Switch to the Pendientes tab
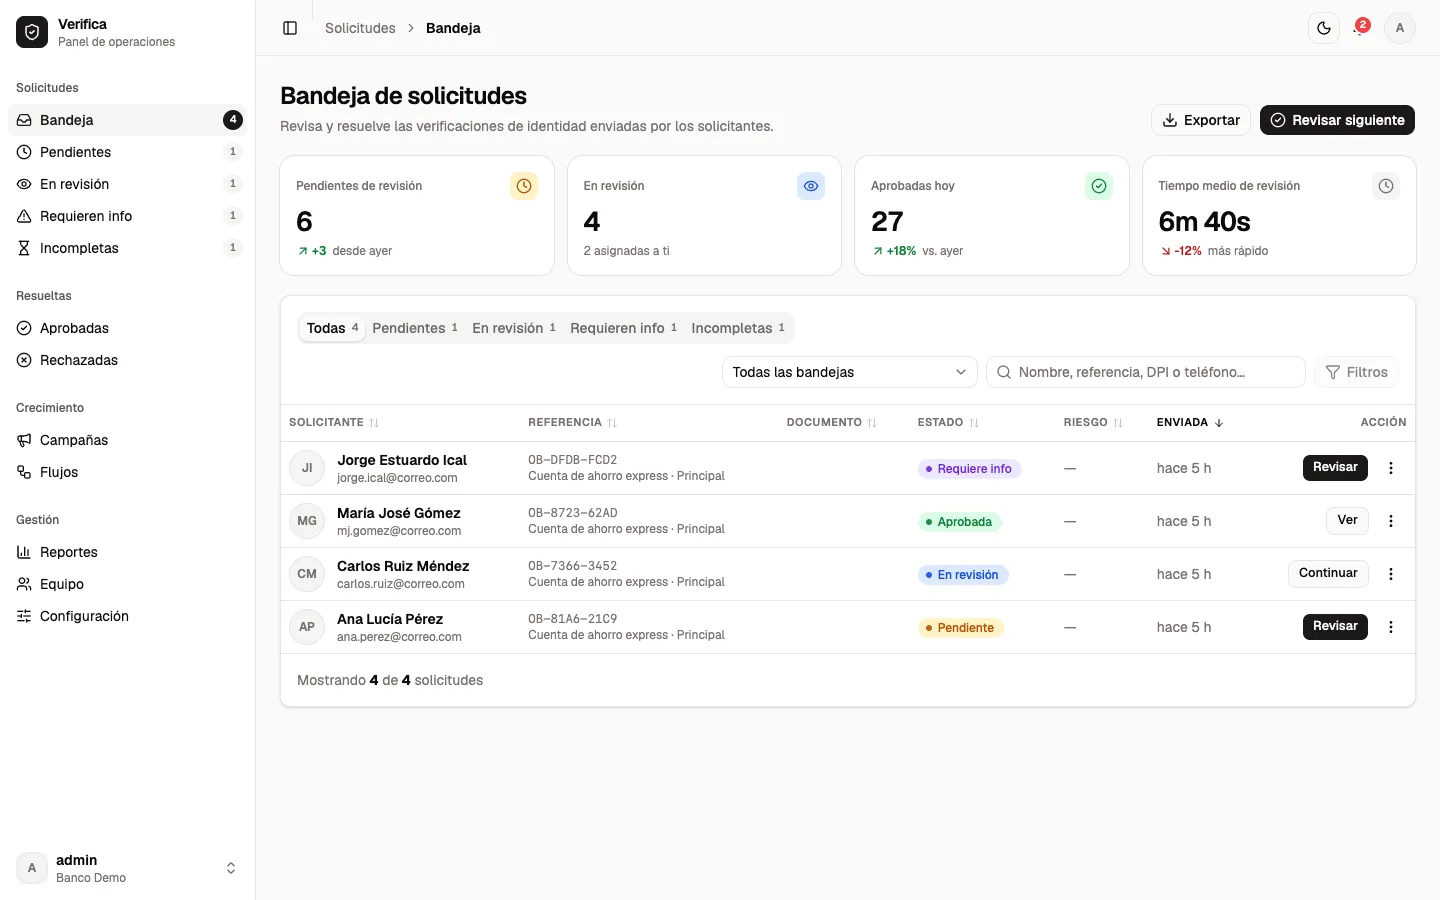Viewport: 1440px width, 900px height. click(x=415, y=328)
